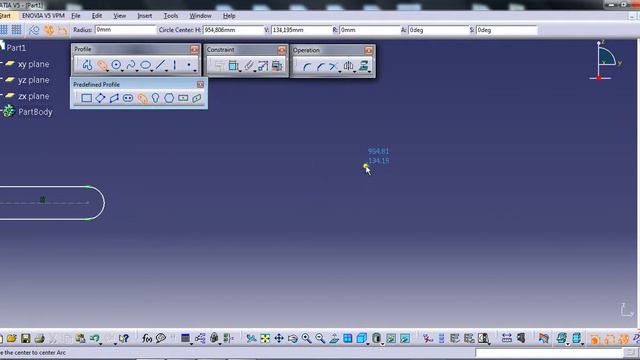The height and width of the screenshot is (360, 640).
Task: Click the What's This help icon
Action: (x=124, y=338)
